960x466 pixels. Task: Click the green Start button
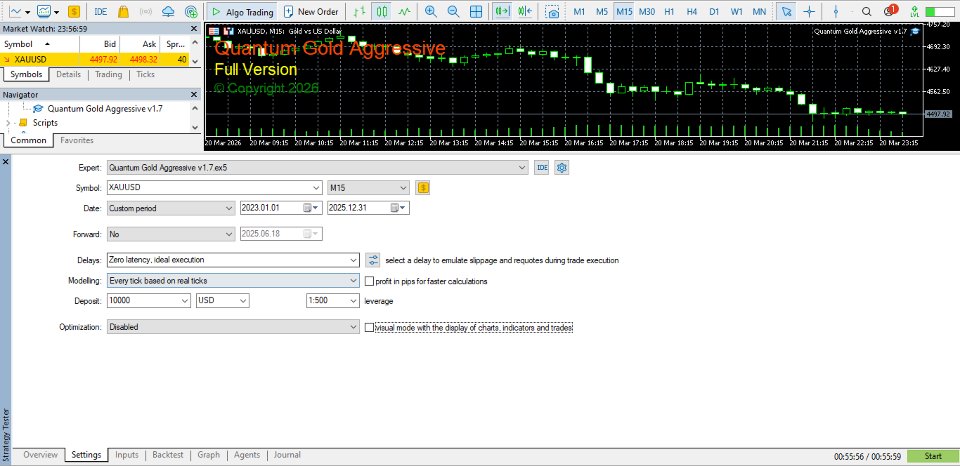pyautogui.click(x=932, y=456)
